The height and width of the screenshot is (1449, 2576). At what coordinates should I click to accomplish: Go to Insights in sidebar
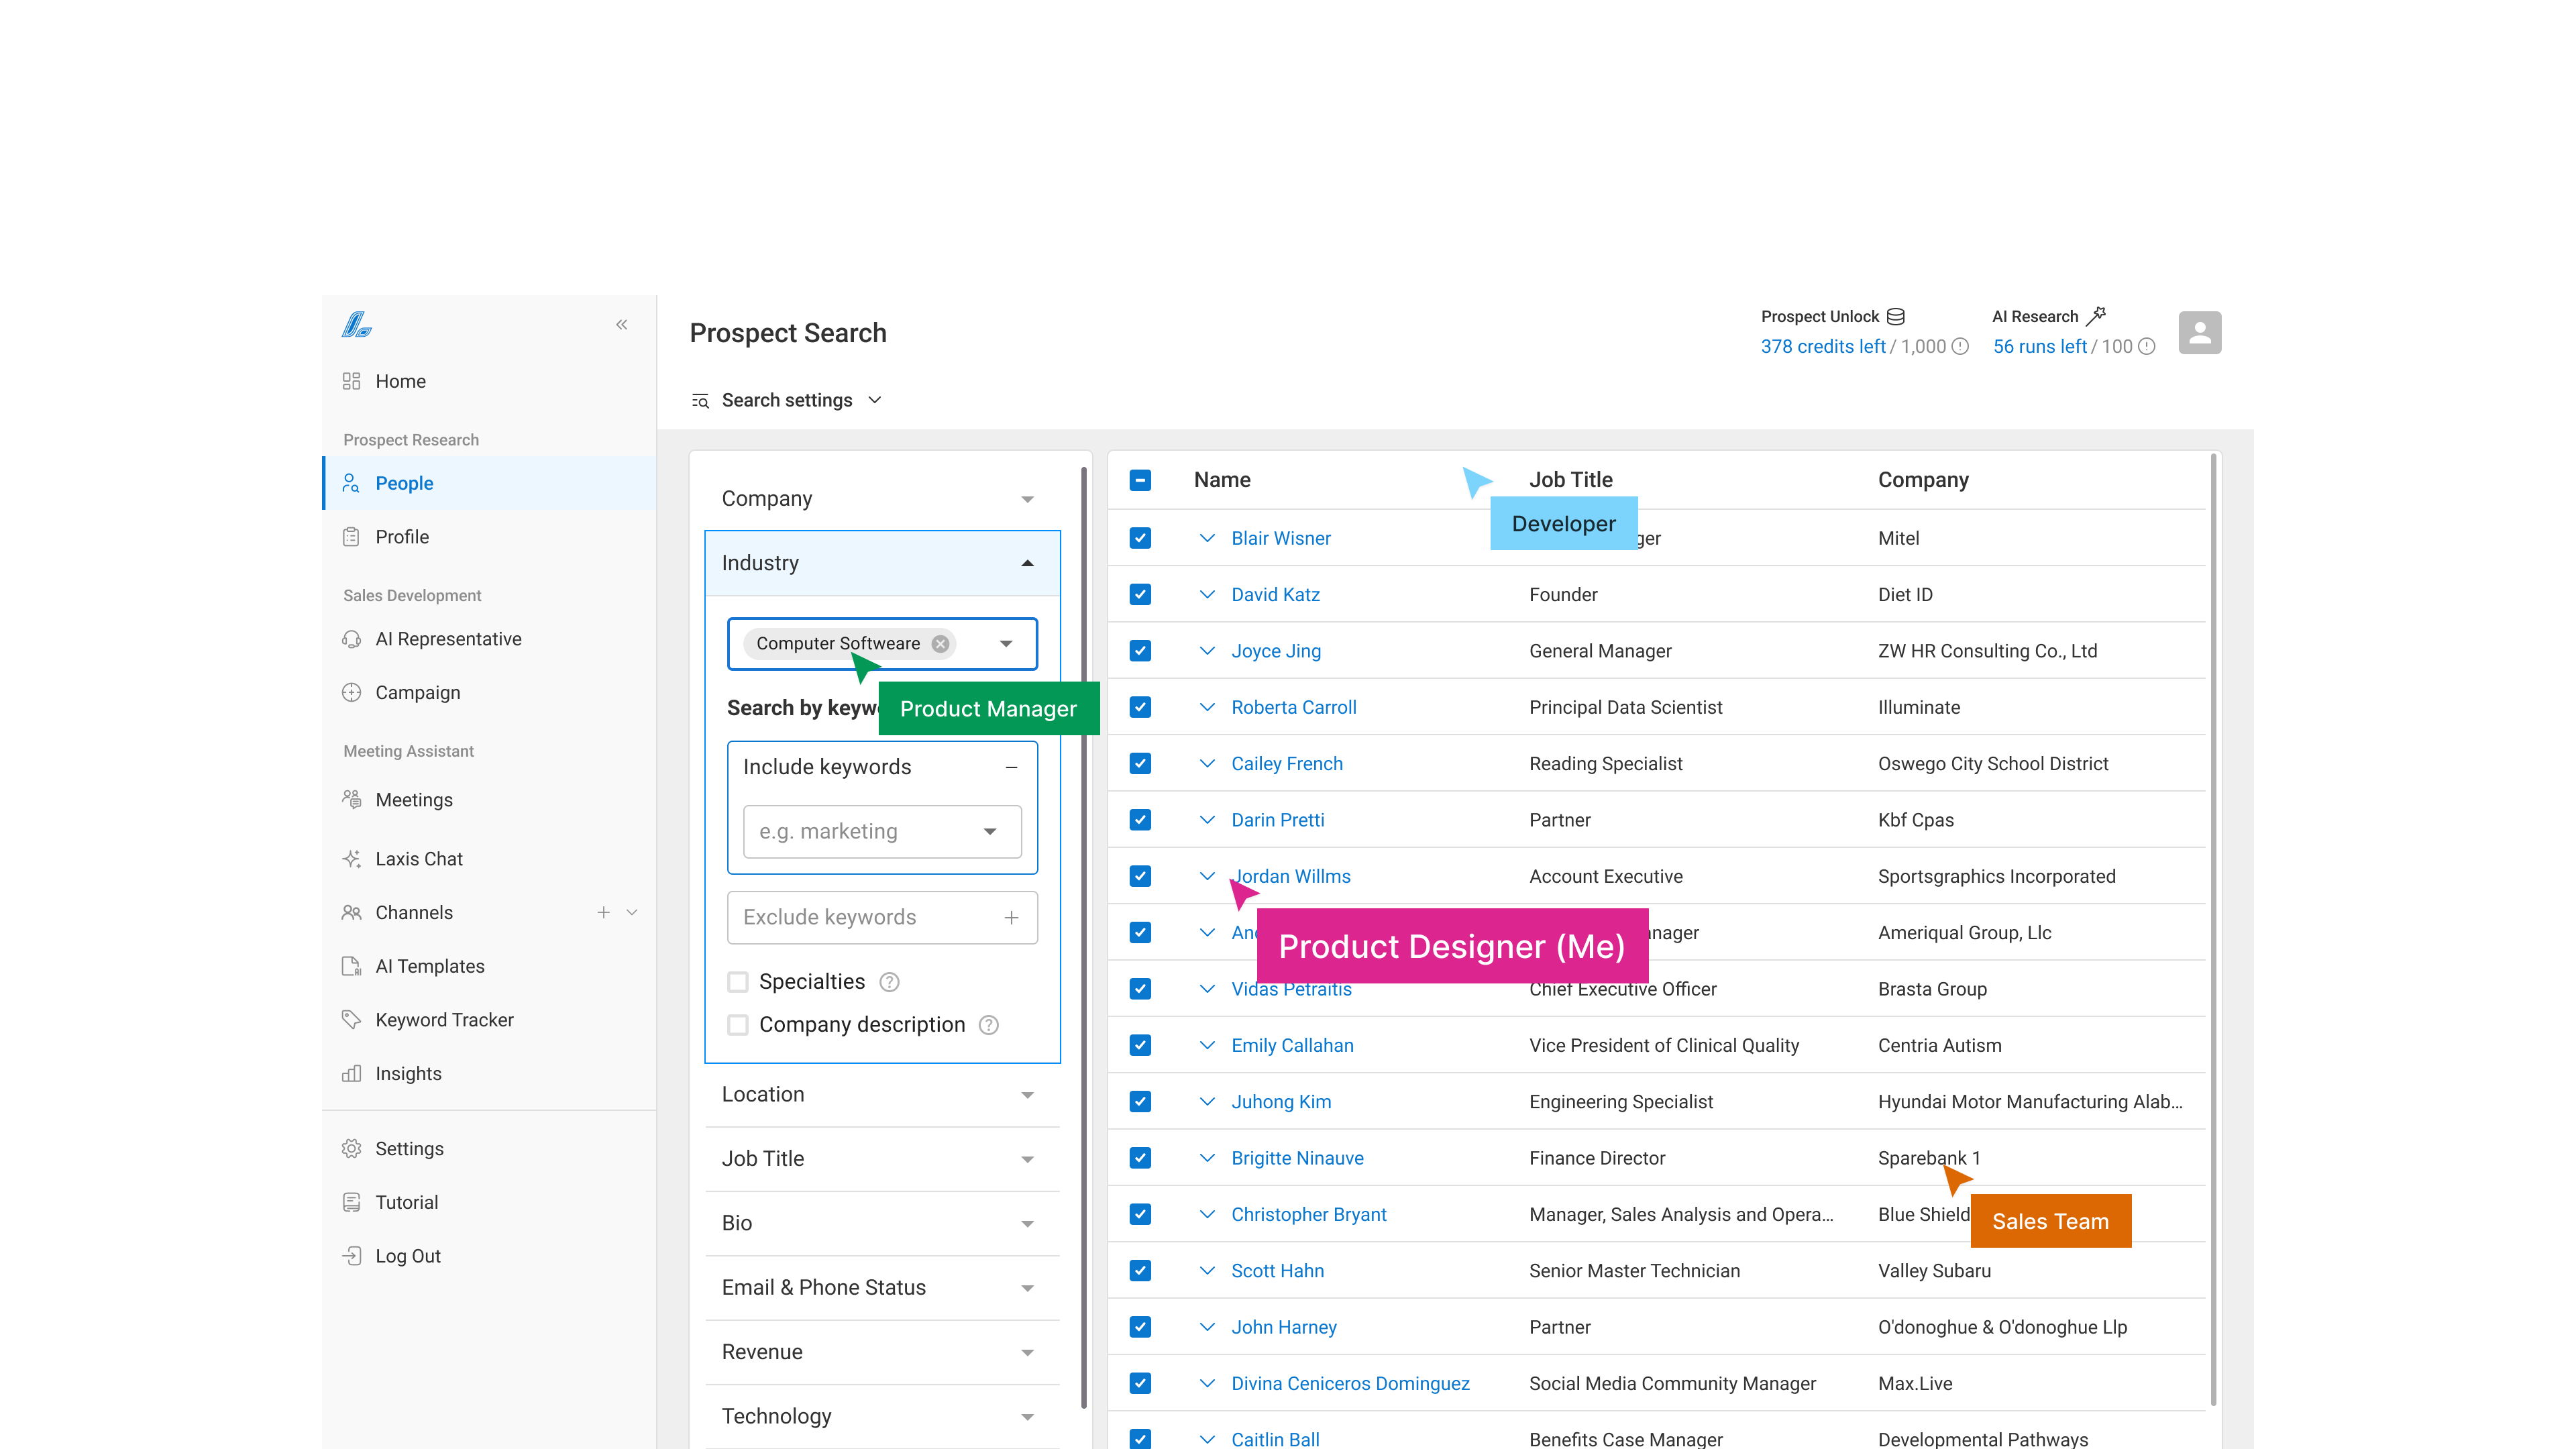click(x=408, y=1073)
